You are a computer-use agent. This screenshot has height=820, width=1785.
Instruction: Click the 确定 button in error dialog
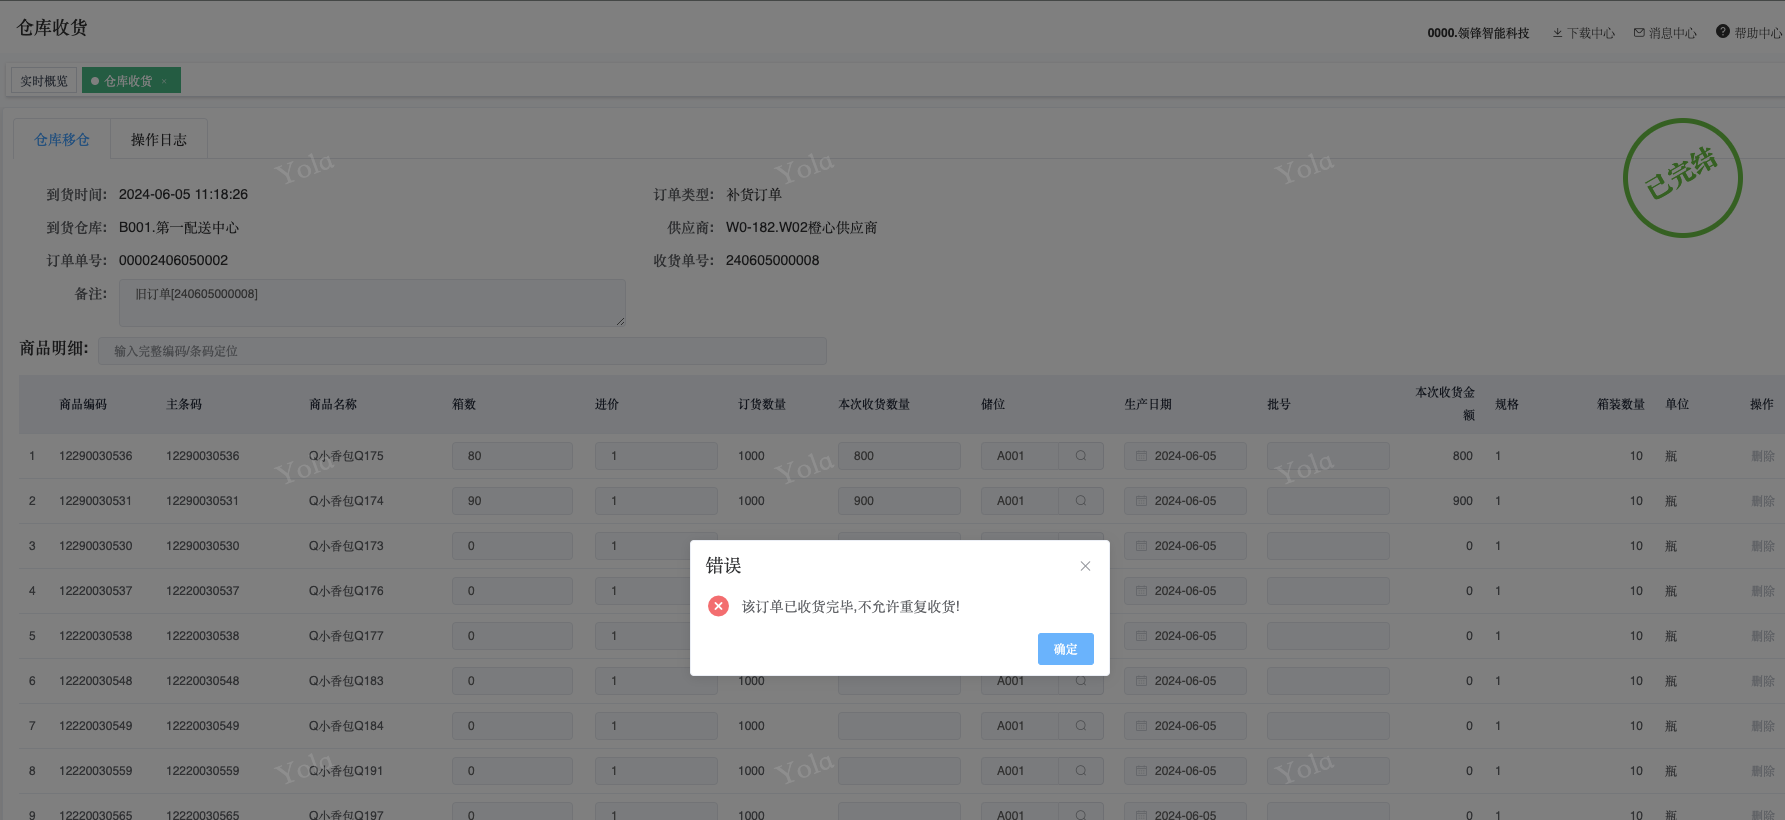point(1065,649)
